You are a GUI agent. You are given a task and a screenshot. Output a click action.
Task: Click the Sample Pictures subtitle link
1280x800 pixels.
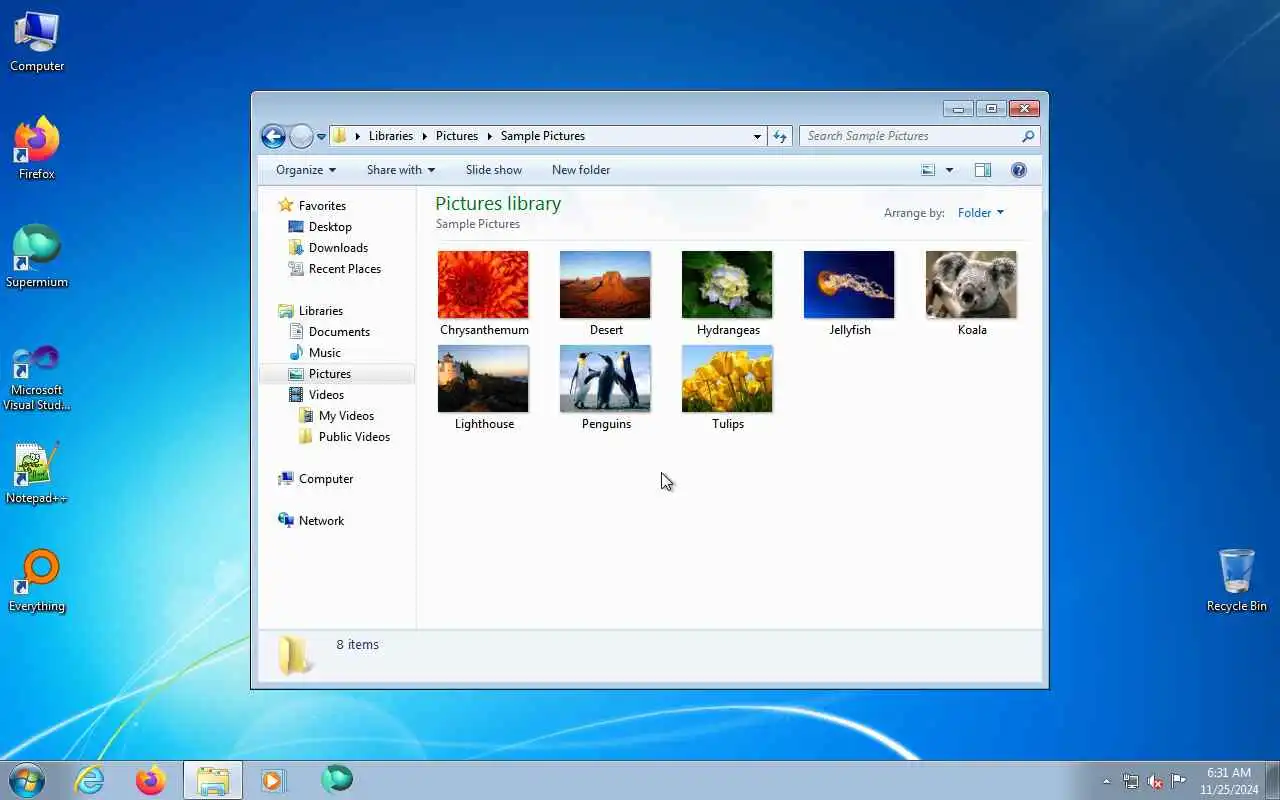[x=478, y=224]
